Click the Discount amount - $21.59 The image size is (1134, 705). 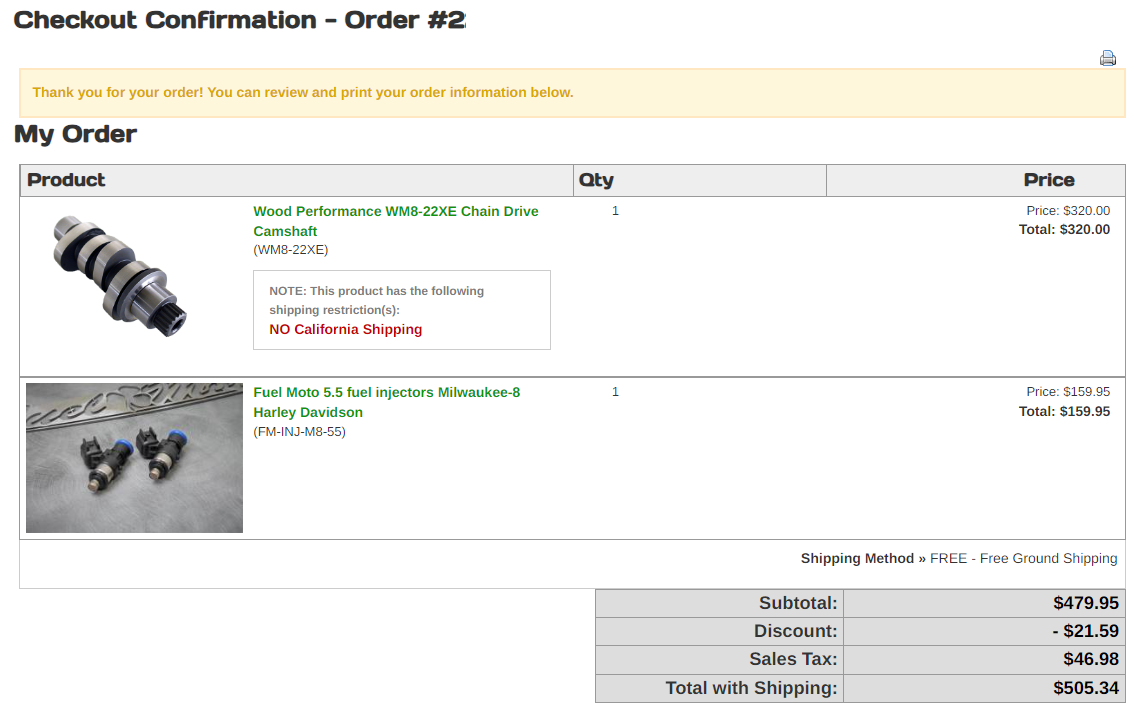pyautogui.click(x=1085, y=631)
